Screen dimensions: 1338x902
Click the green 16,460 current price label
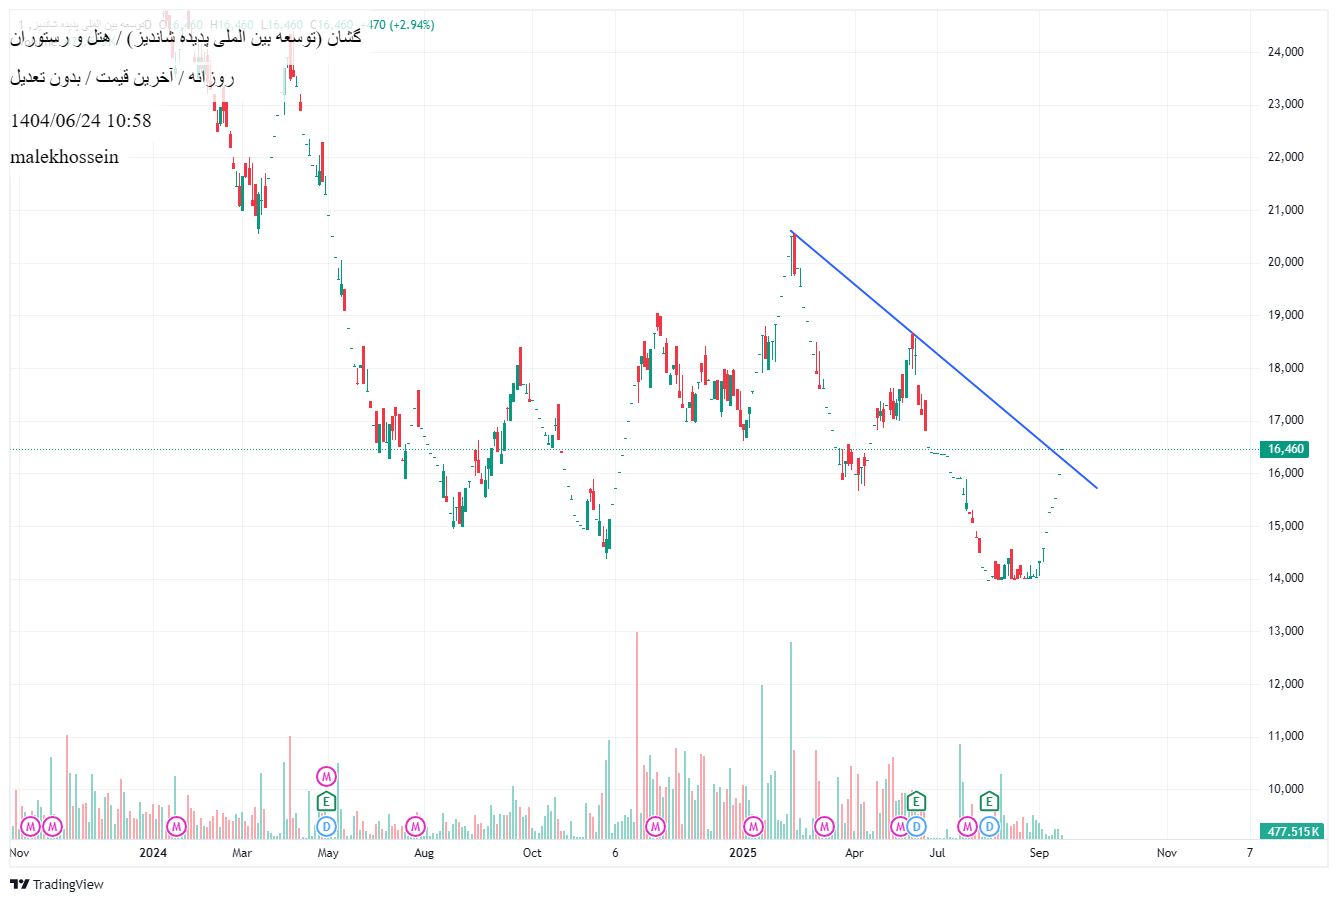click(x=1285, y=449)
